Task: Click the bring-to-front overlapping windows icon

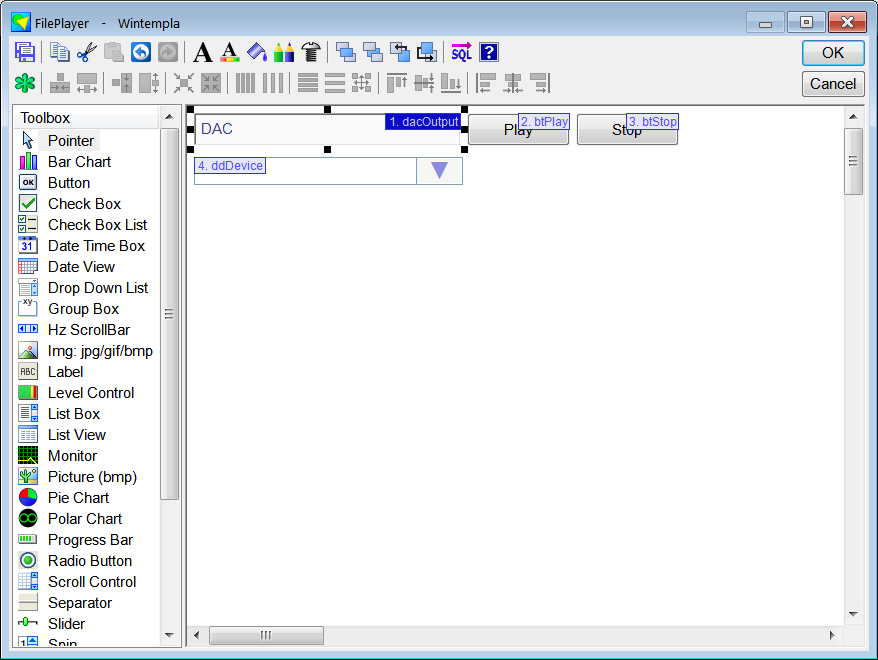Action: [x=345, y=53]
